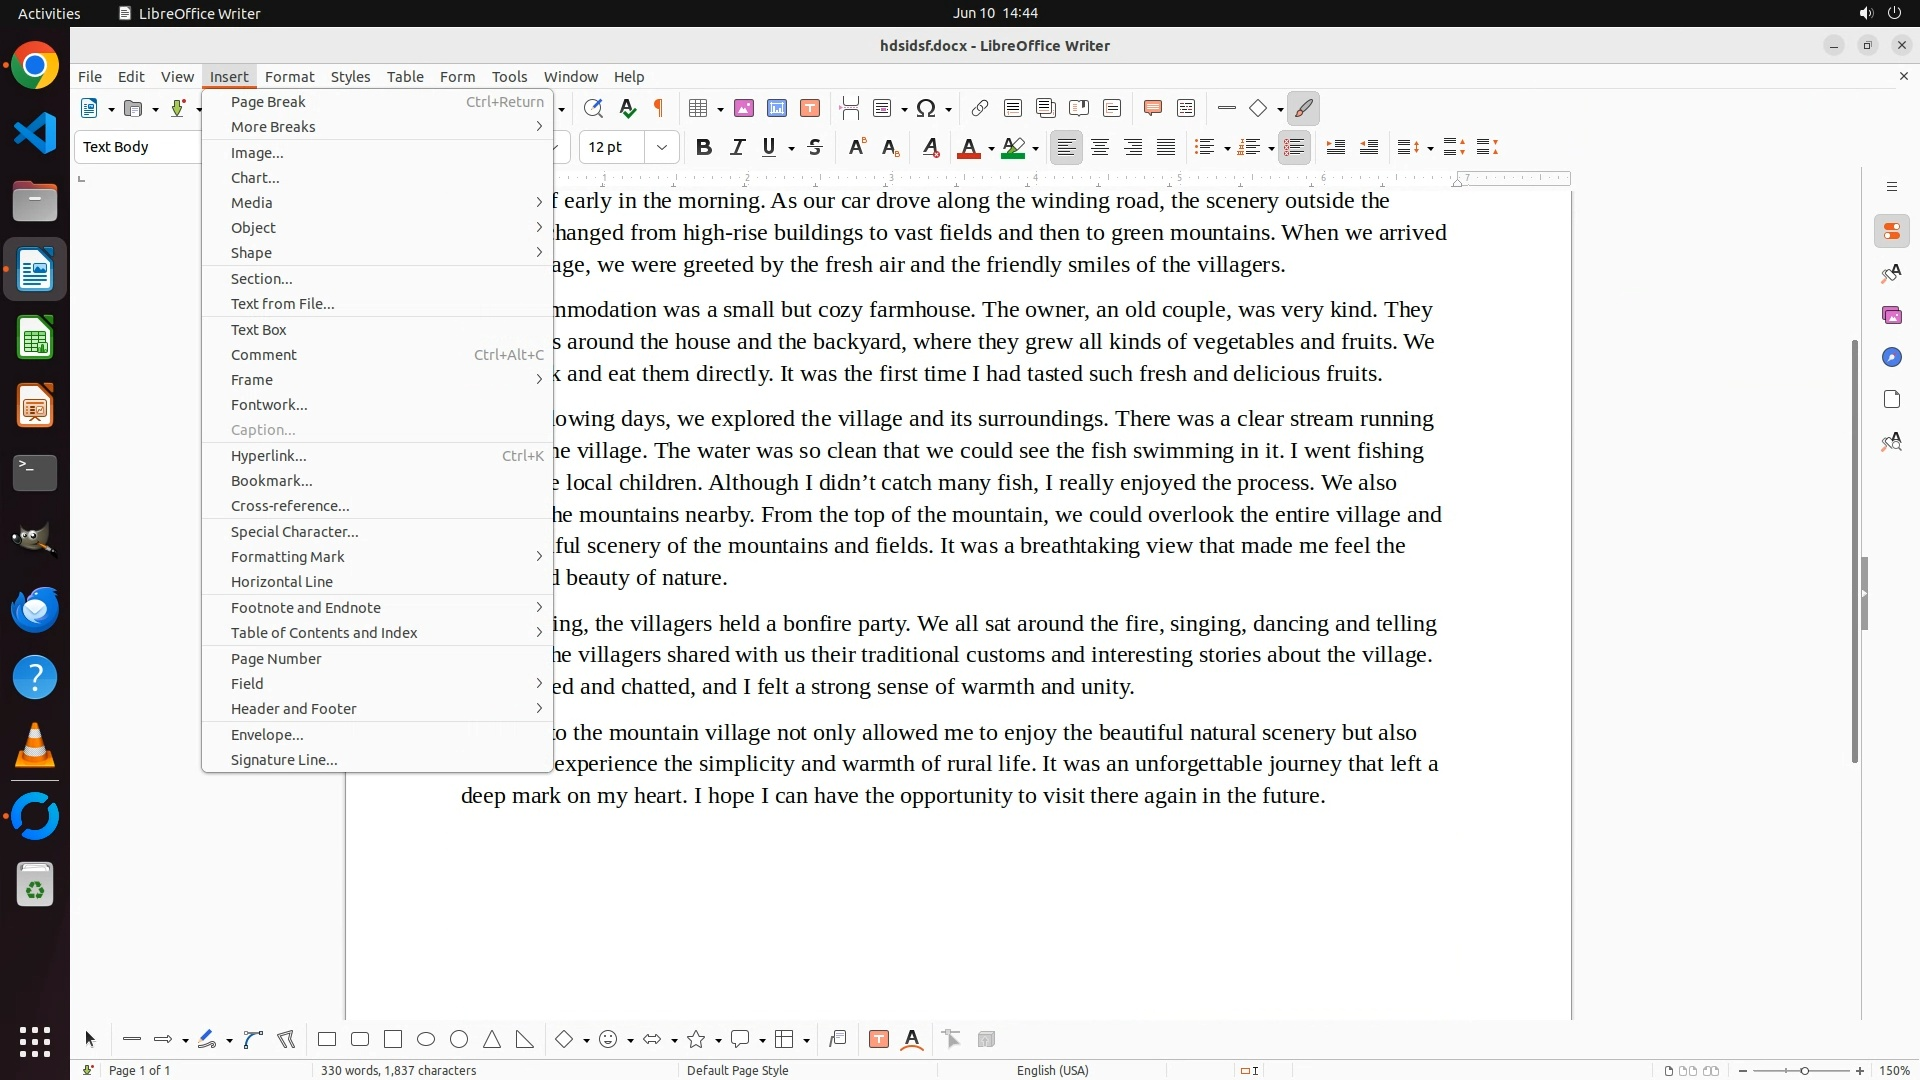Open the font color dropdown arrow
The width and height of the screenshot is (1920, 1080).
[x=991, y=149]
